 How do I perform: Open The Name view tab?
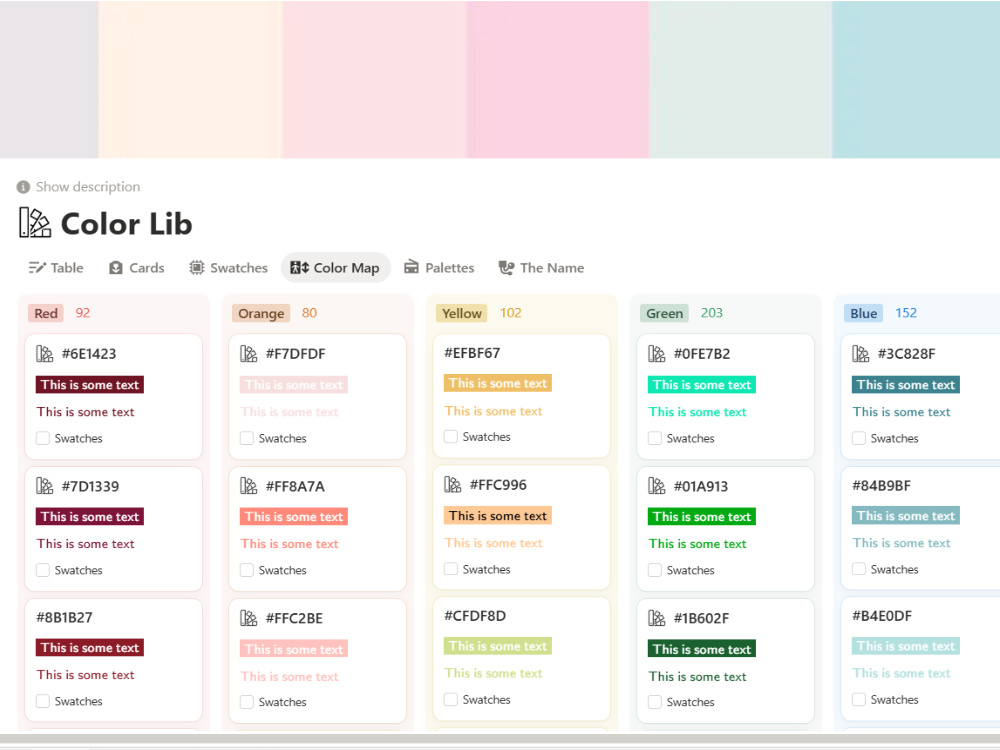tap(541, 268)
